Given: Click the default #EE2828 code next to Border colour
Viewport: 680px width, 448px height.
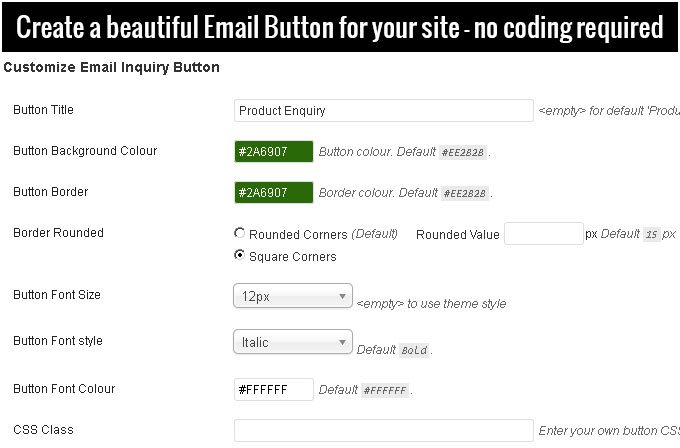Looking at the screenshot, I should point(465,193).
